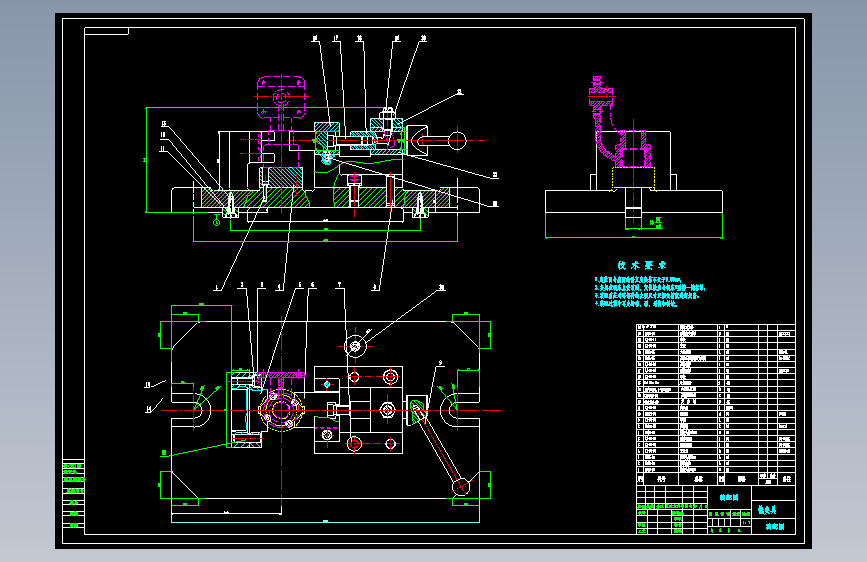
Task: Select the green circular datum symbol below the front view
Action: pos(216,222)
